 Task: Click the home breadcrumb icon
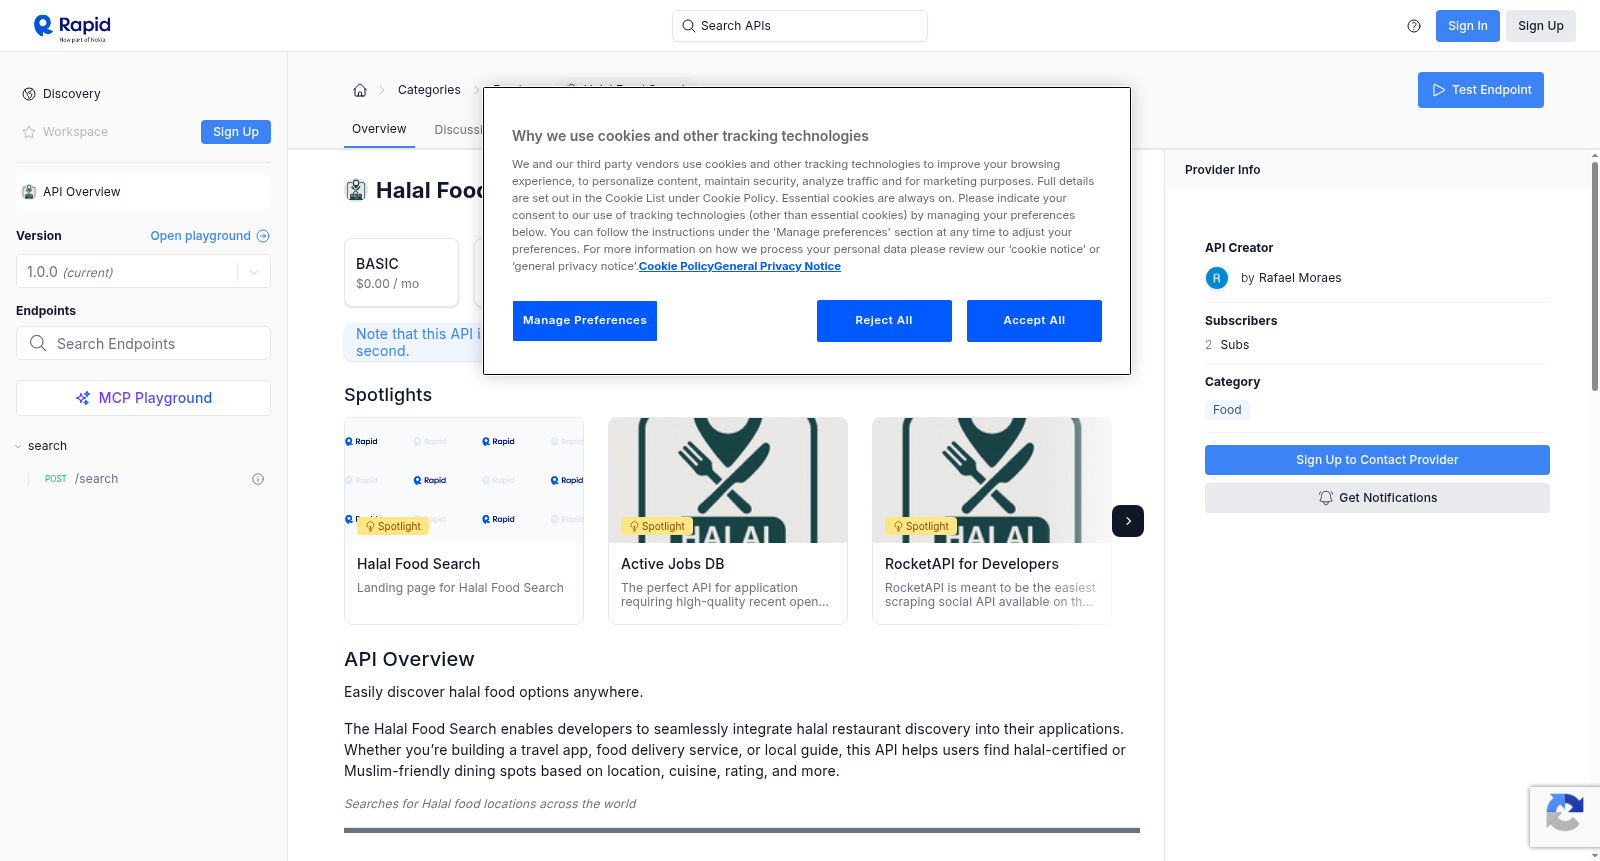(x=360, y=90)
